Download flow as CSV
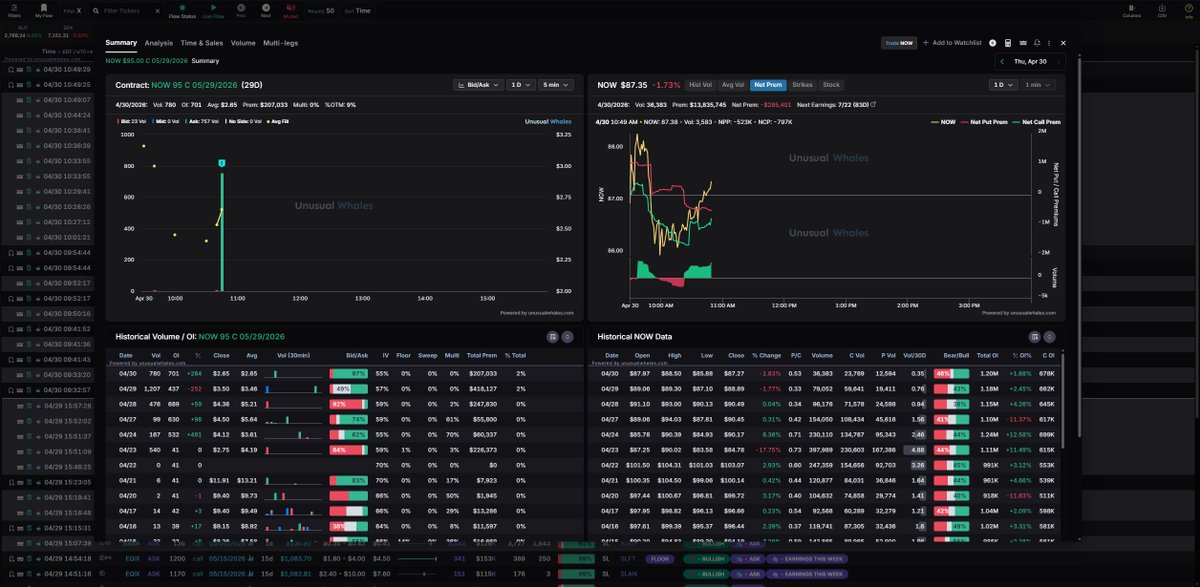 tap(1161, 11)
